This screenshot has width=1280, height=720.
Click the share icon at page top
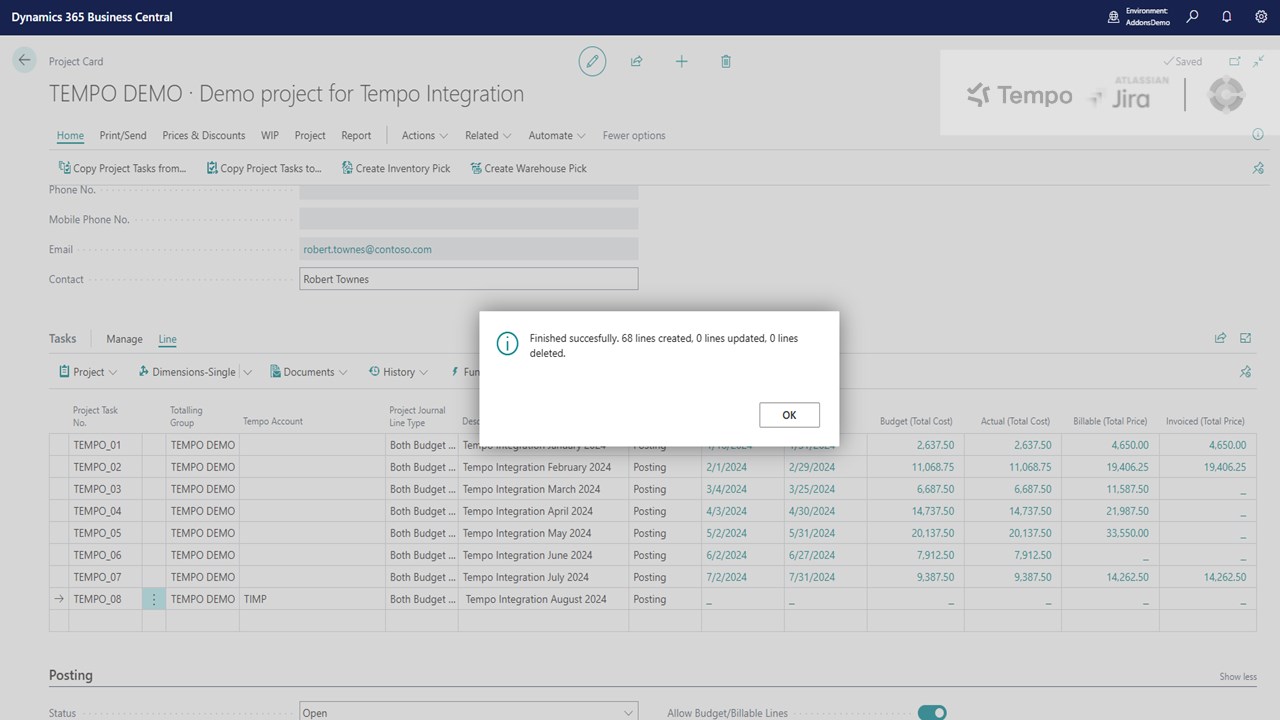click(x=636, y=61)
